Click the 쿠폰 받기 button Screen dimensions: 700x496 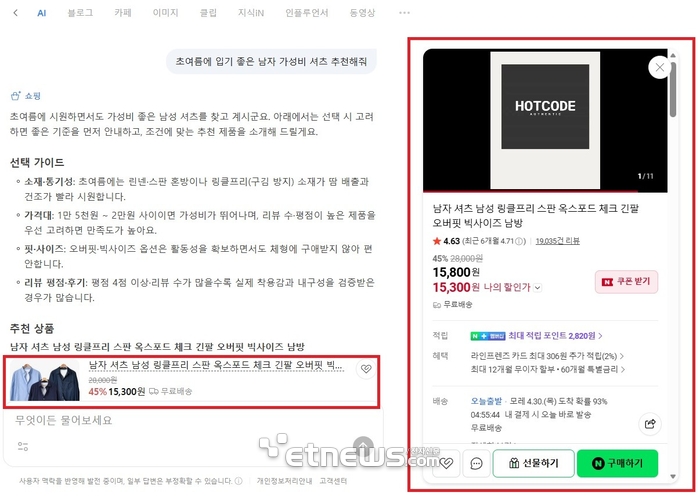click(626, 282)
